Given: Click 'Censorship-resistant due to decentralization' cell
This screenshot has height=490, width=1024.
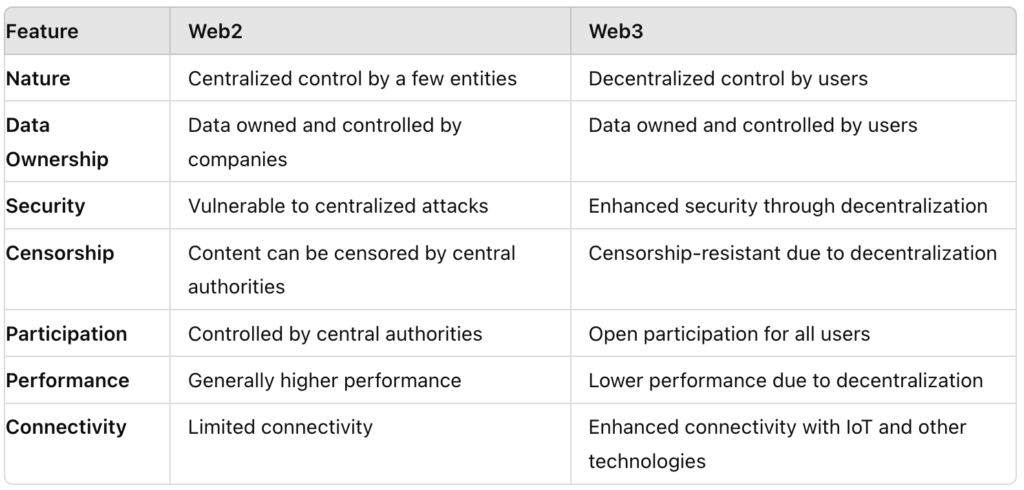Looking at the screenshot, I should coord(792,253).
